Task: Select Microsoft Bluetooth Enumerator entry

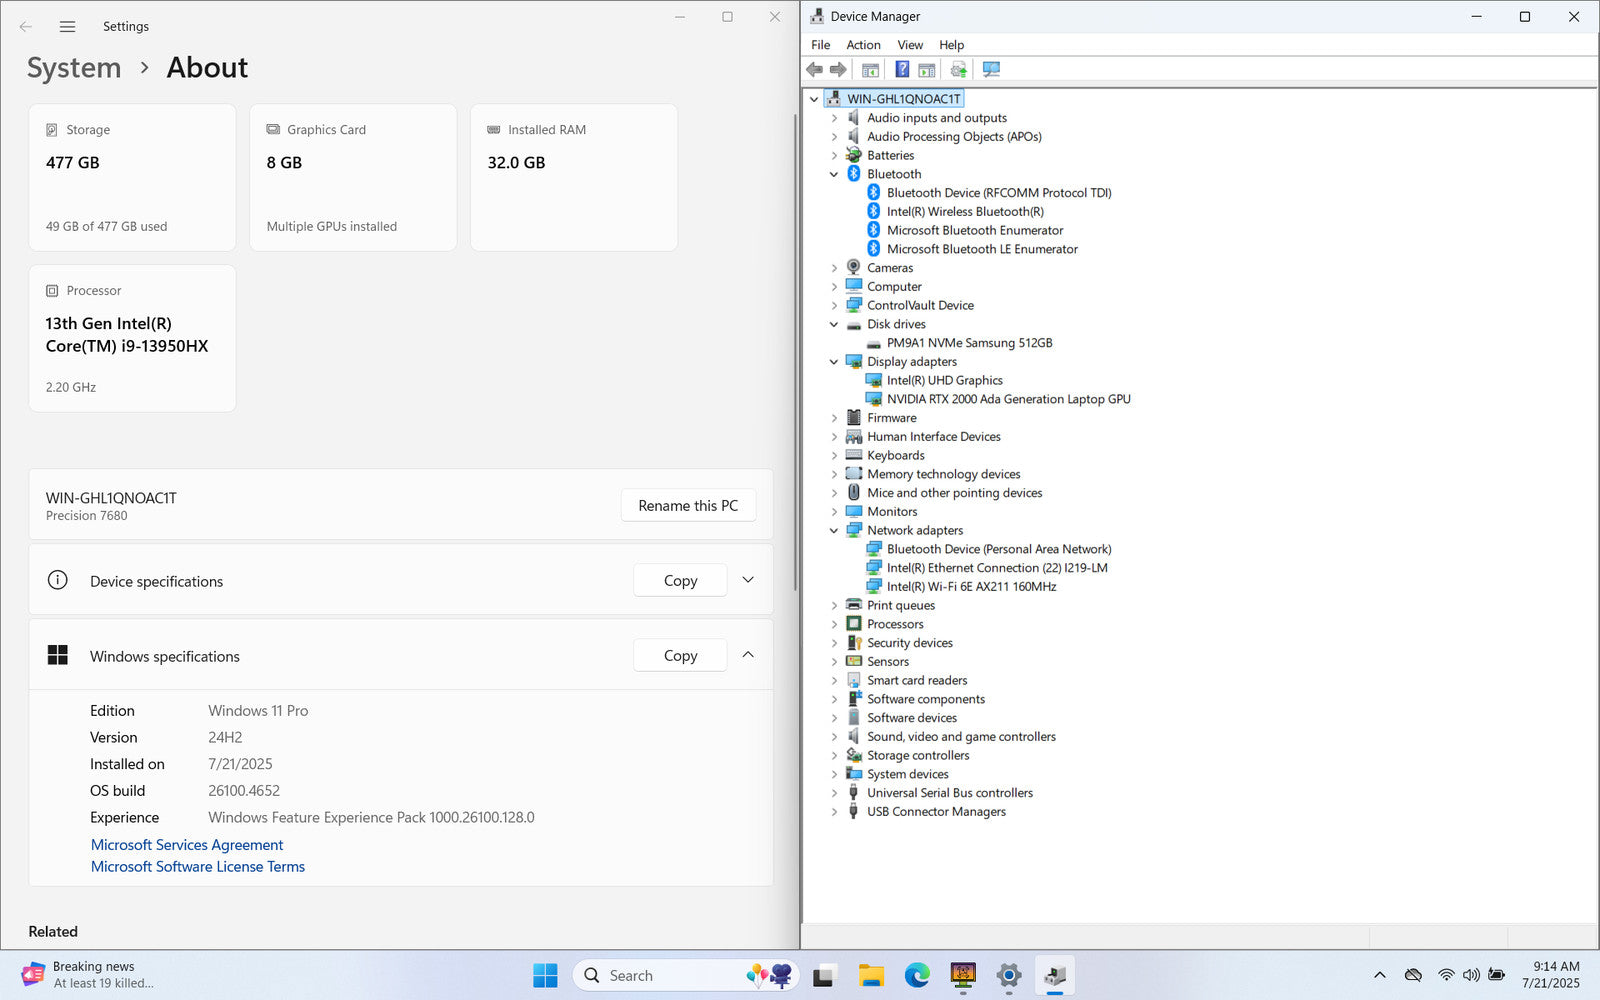Action: click(x=975, y=230)
